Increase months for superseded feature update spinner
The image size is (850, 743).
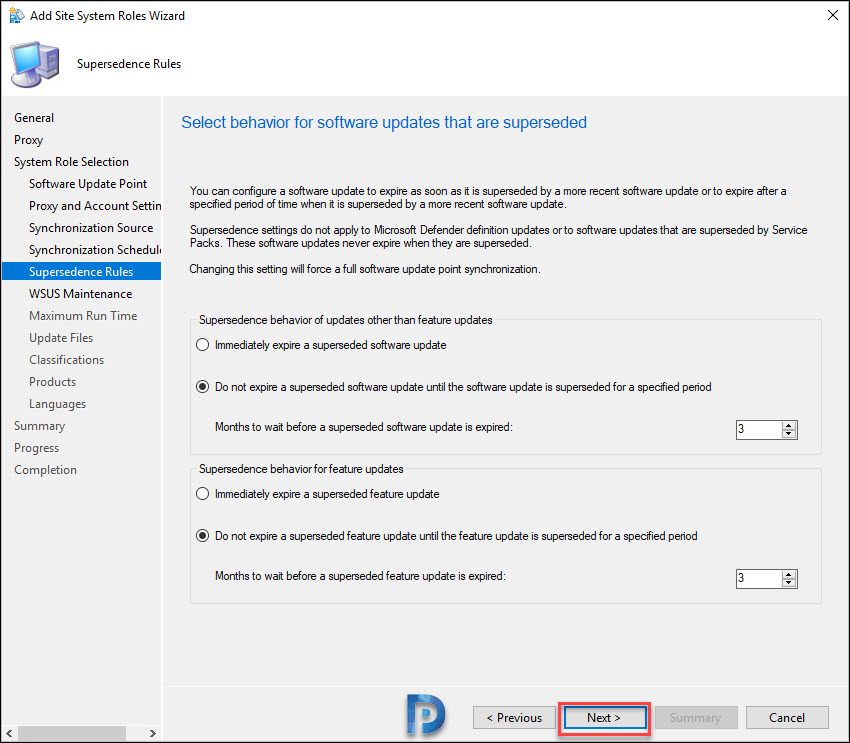click(x=789, y=574)
